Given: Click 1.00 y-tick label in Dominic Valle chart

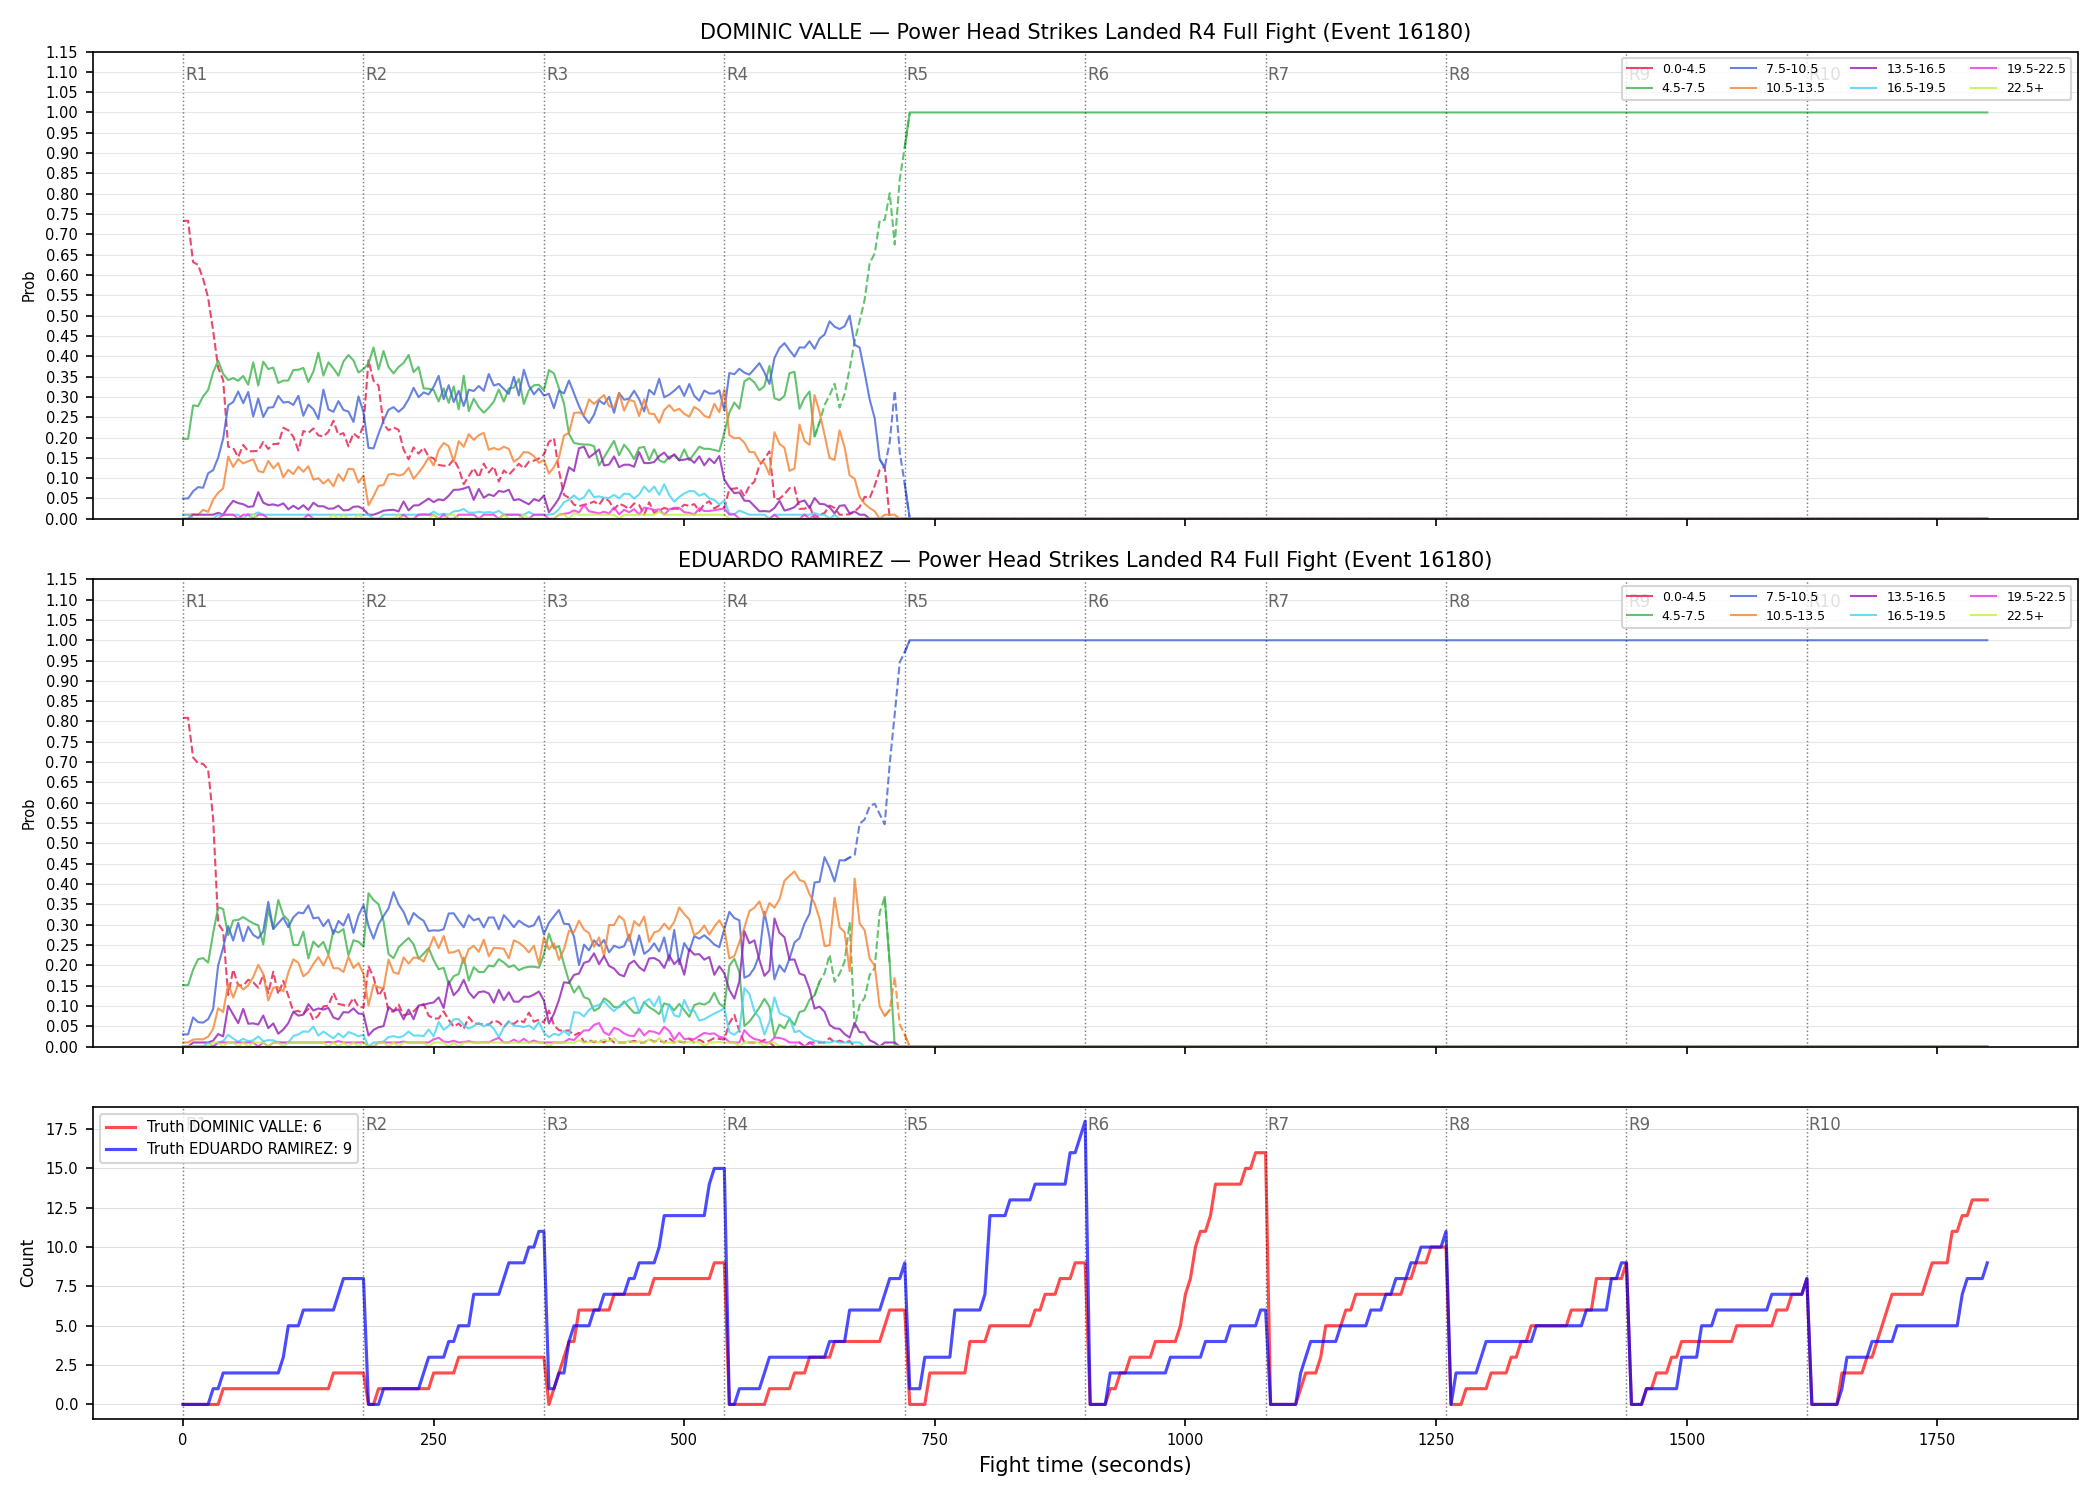Looking at the screenshot, I should point(62,113).
